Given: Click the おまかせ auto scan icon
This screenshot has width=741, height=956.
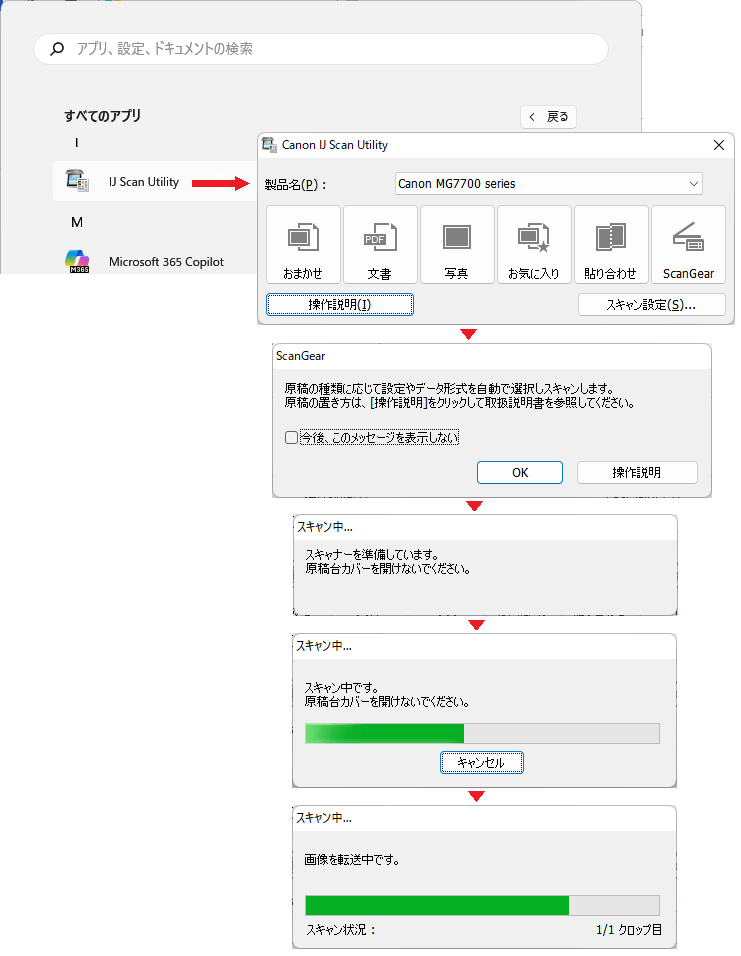Looking at the screenshot, I should [303, 244].
